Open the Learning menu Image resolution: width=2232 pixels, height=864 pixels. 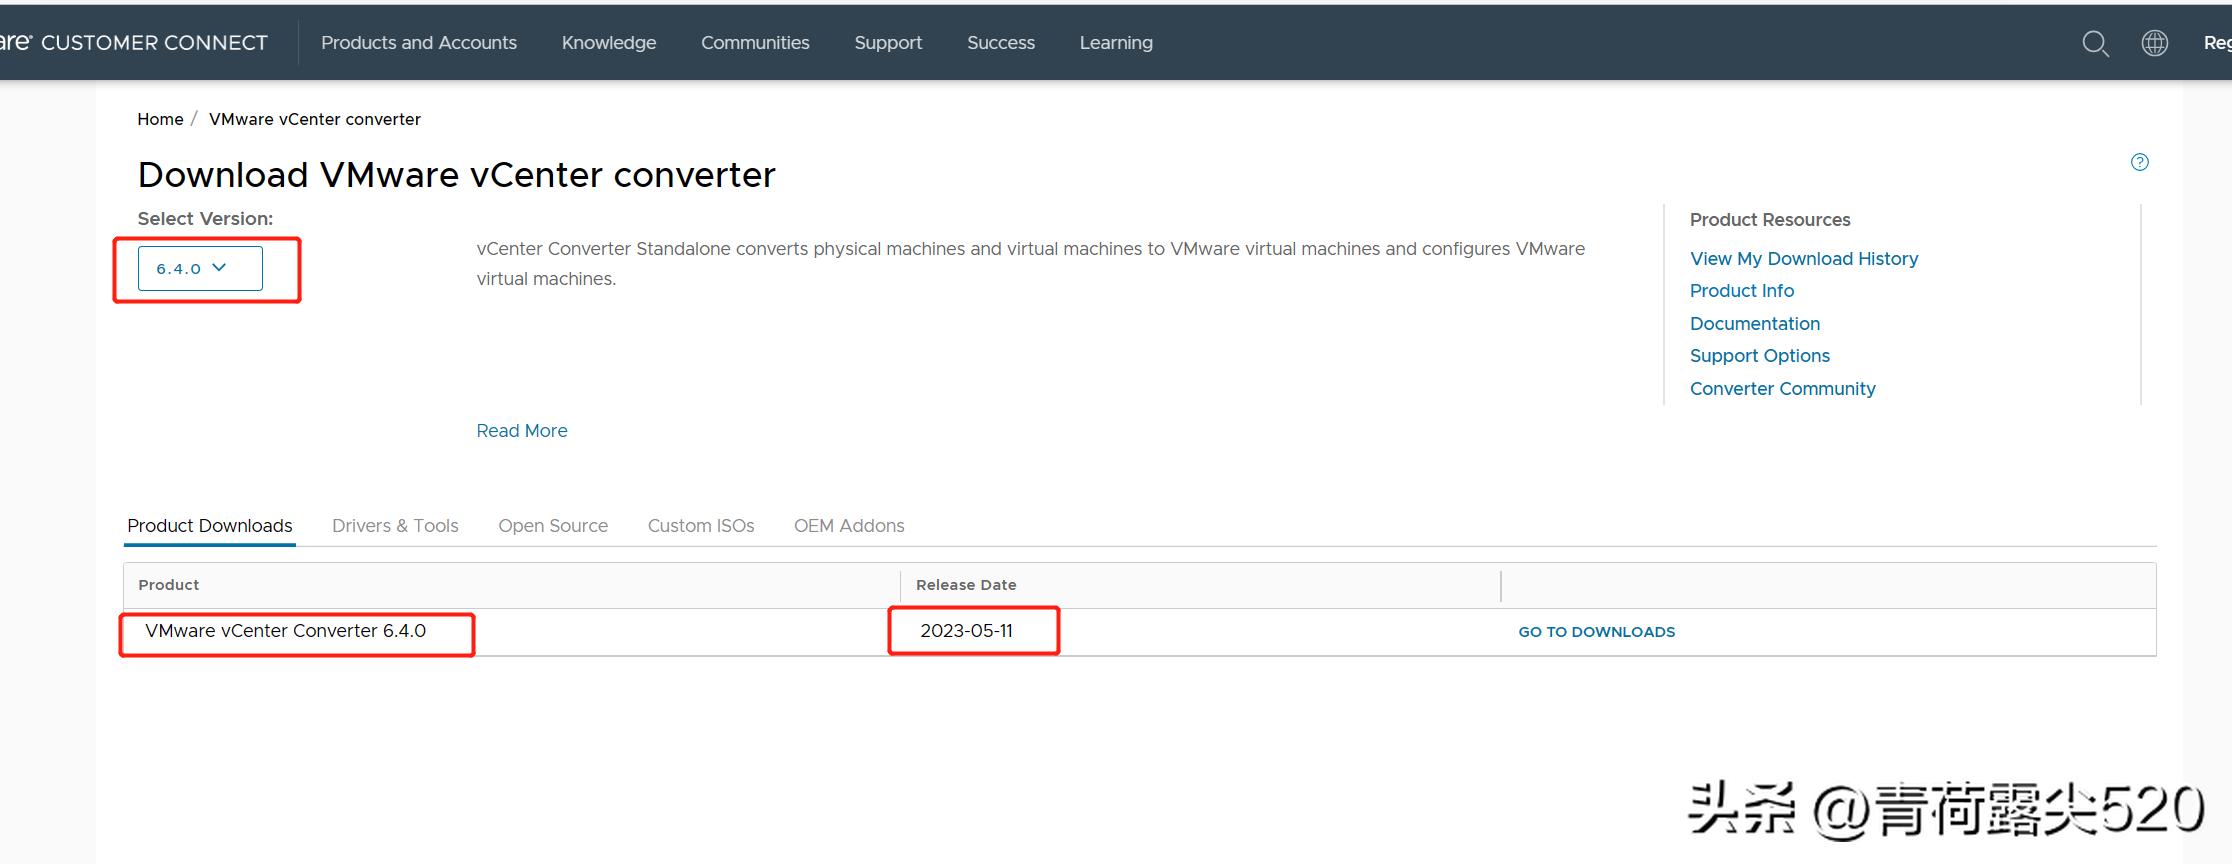[1116, 43]
